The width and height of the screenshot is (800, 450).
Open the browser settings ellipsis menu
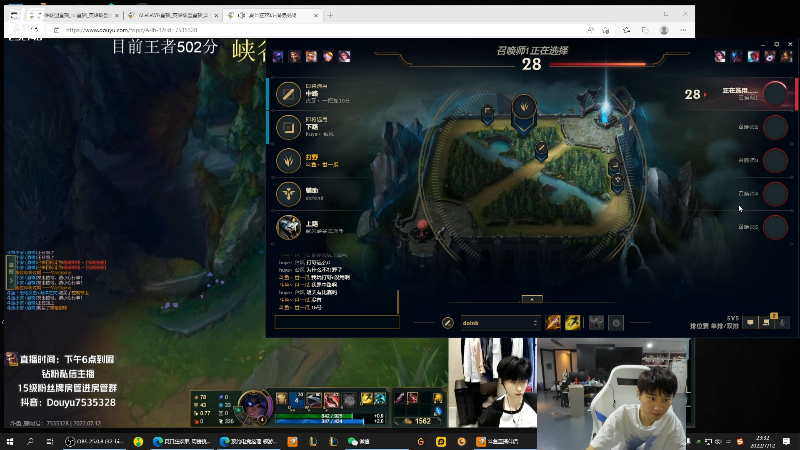click(x=683, y=30)
